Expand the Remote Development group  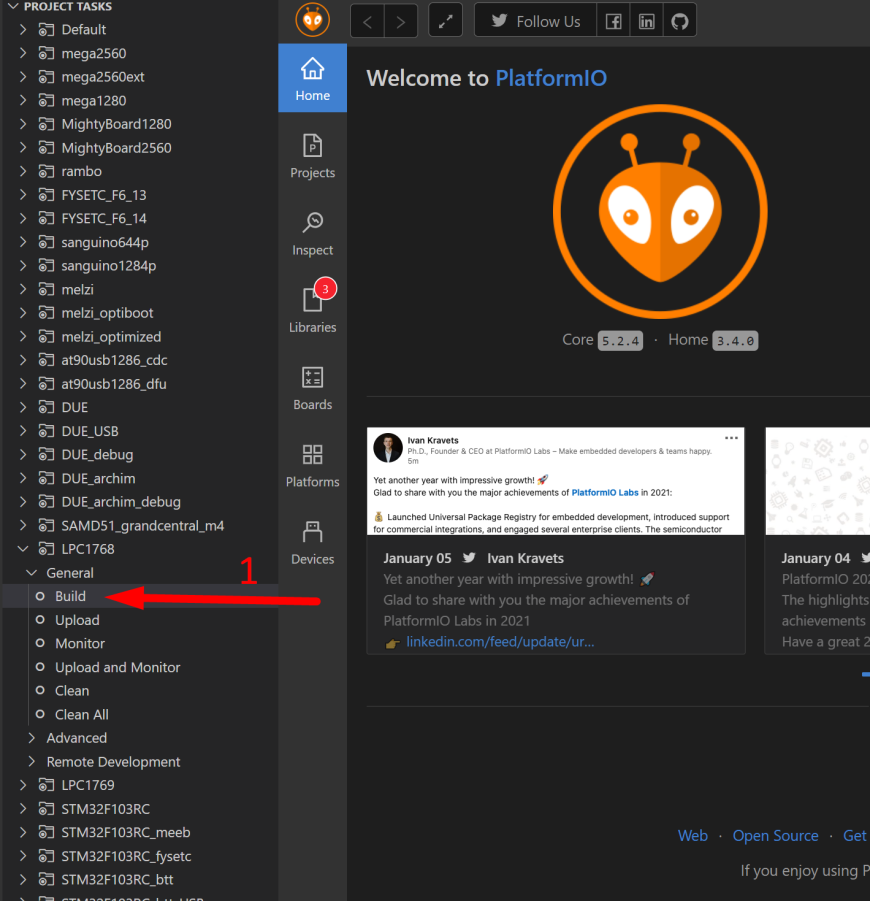(32, 761)
